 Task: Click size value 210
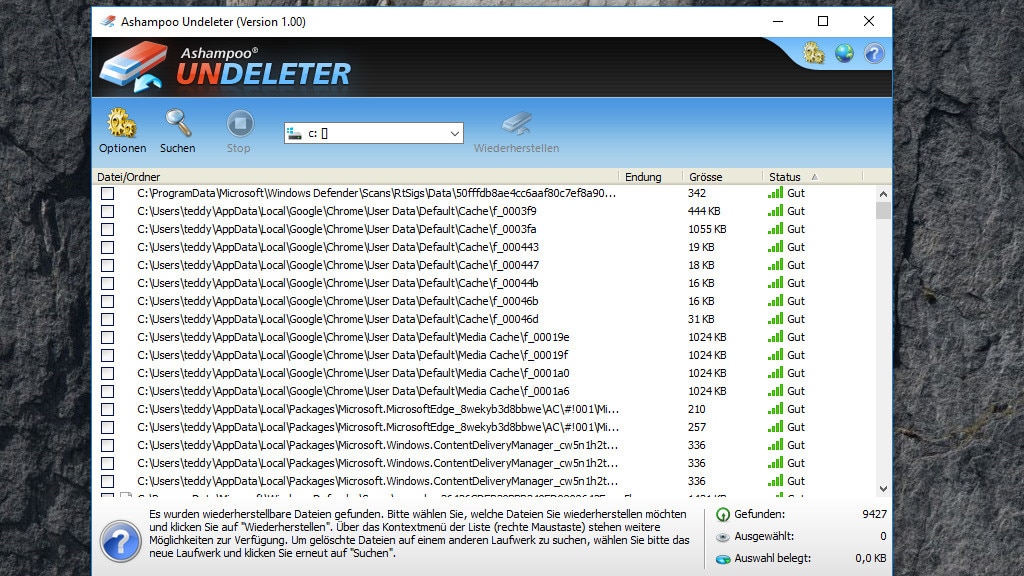click(x=696, y=409)
